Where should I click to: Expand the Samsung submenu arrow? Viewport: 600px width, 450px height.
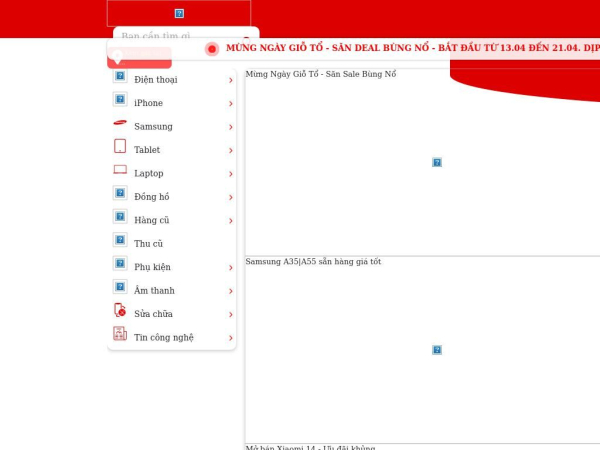[231, 127]
